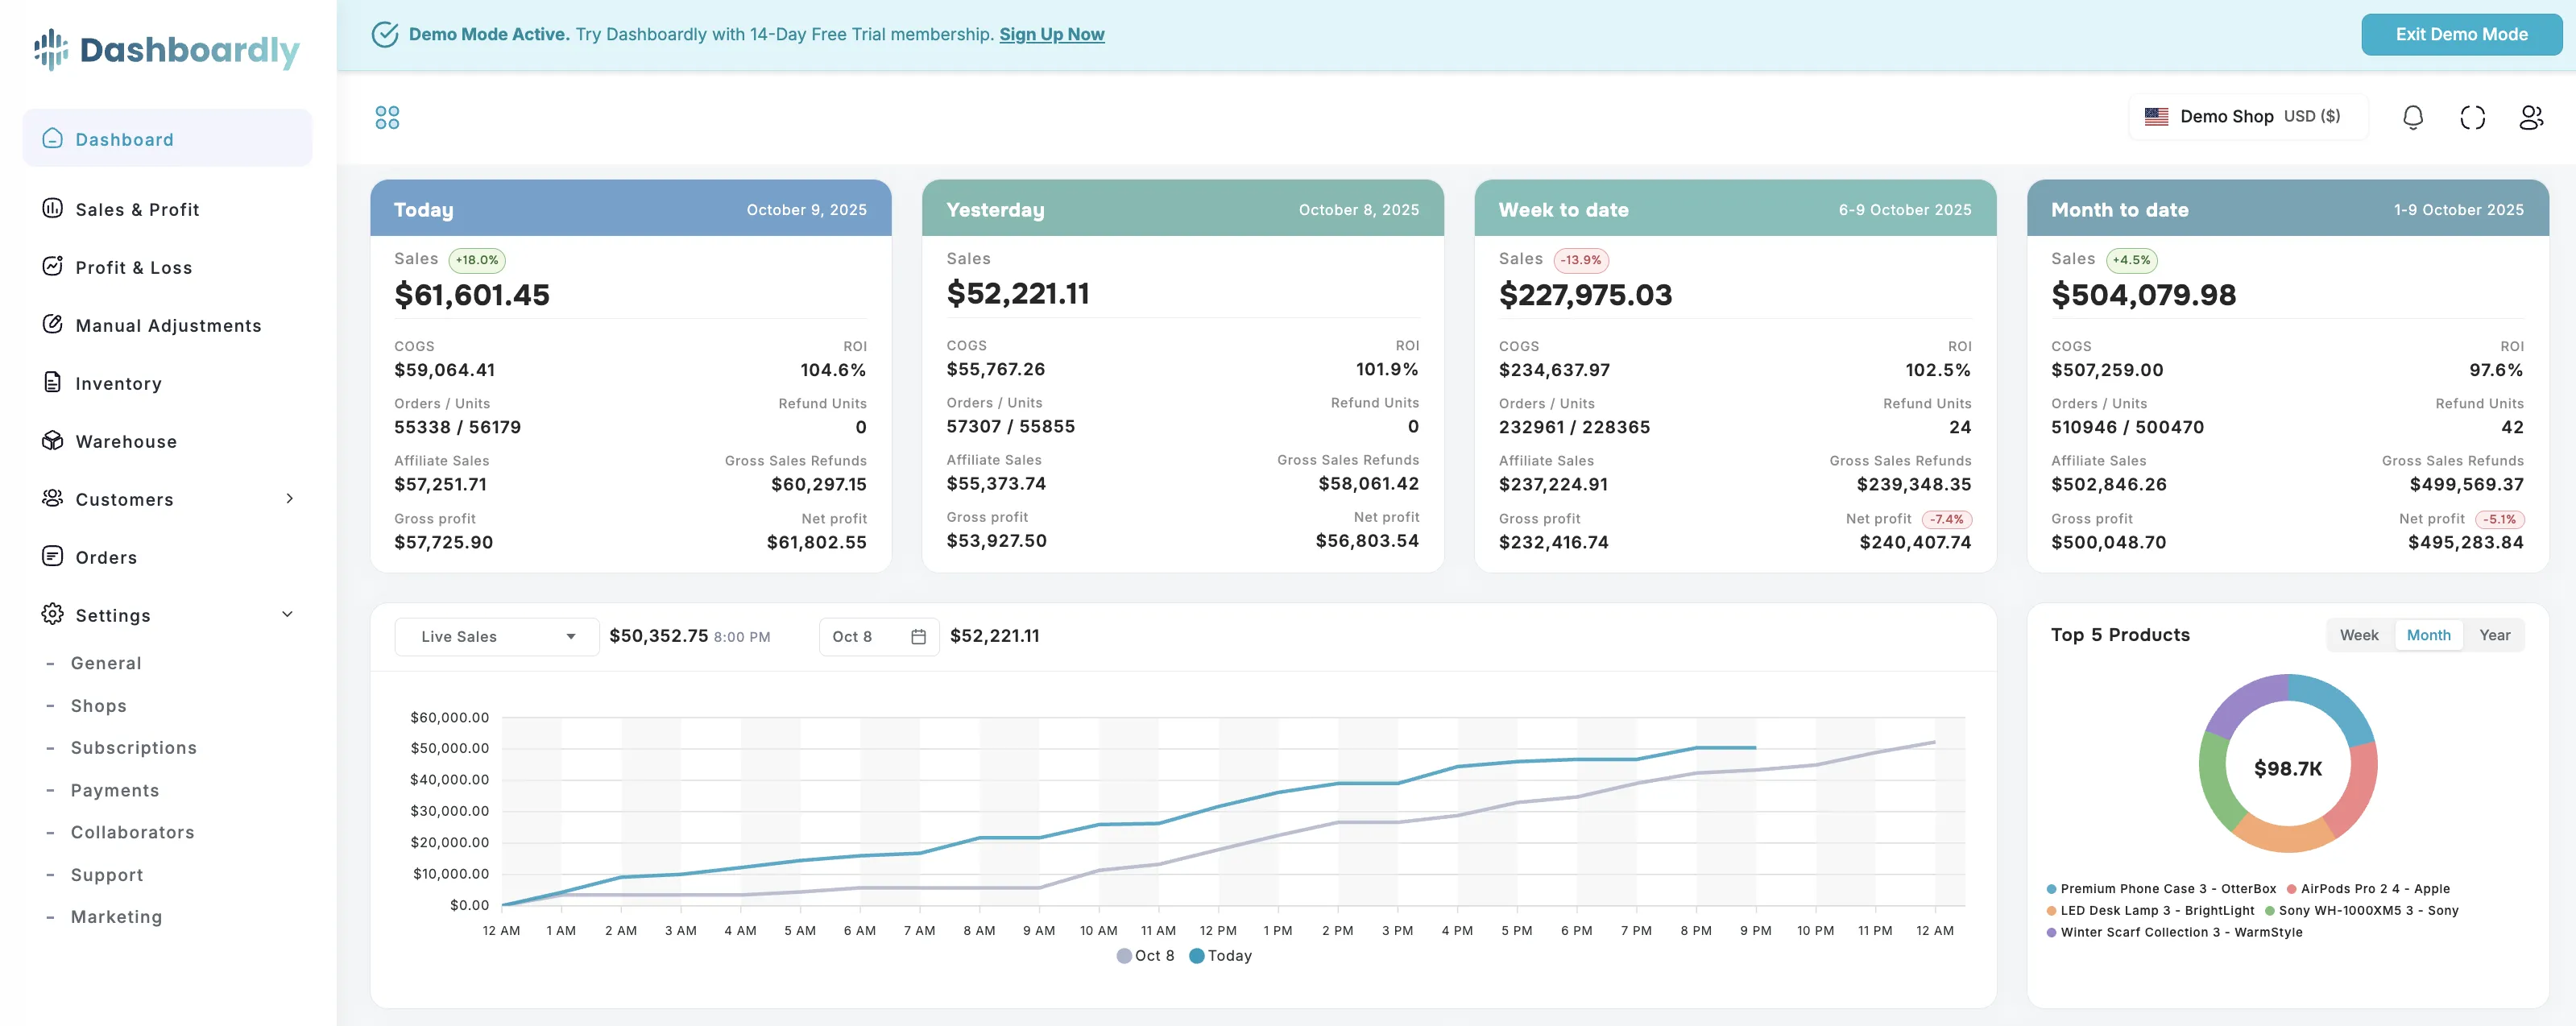
Task: Open the Sales & Profit sidebar section
Action: click(x=136, y=209)
